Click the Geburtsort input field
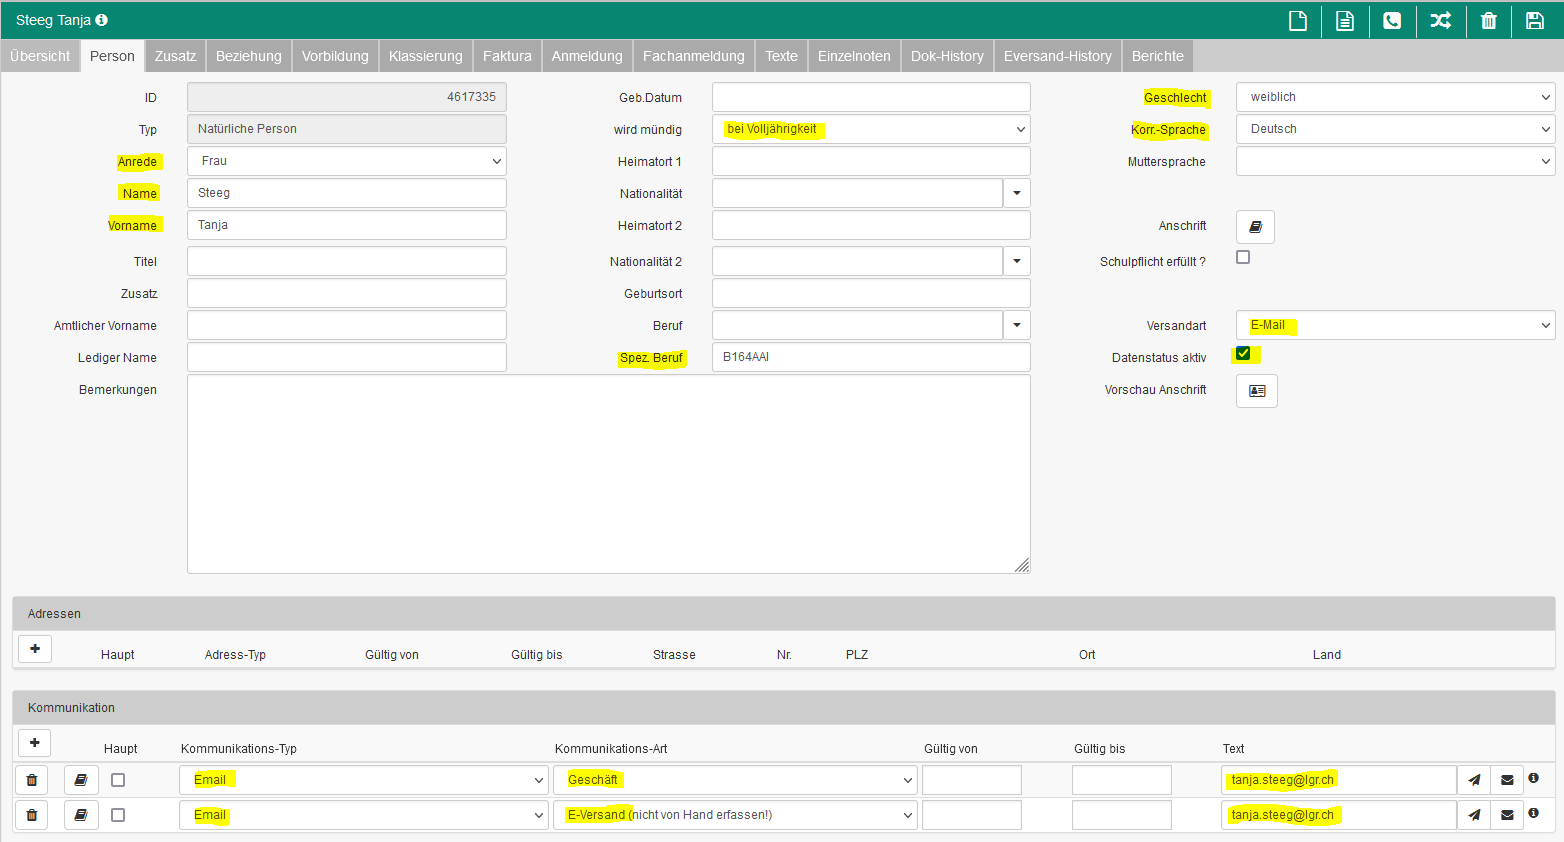 click(871, 293)
